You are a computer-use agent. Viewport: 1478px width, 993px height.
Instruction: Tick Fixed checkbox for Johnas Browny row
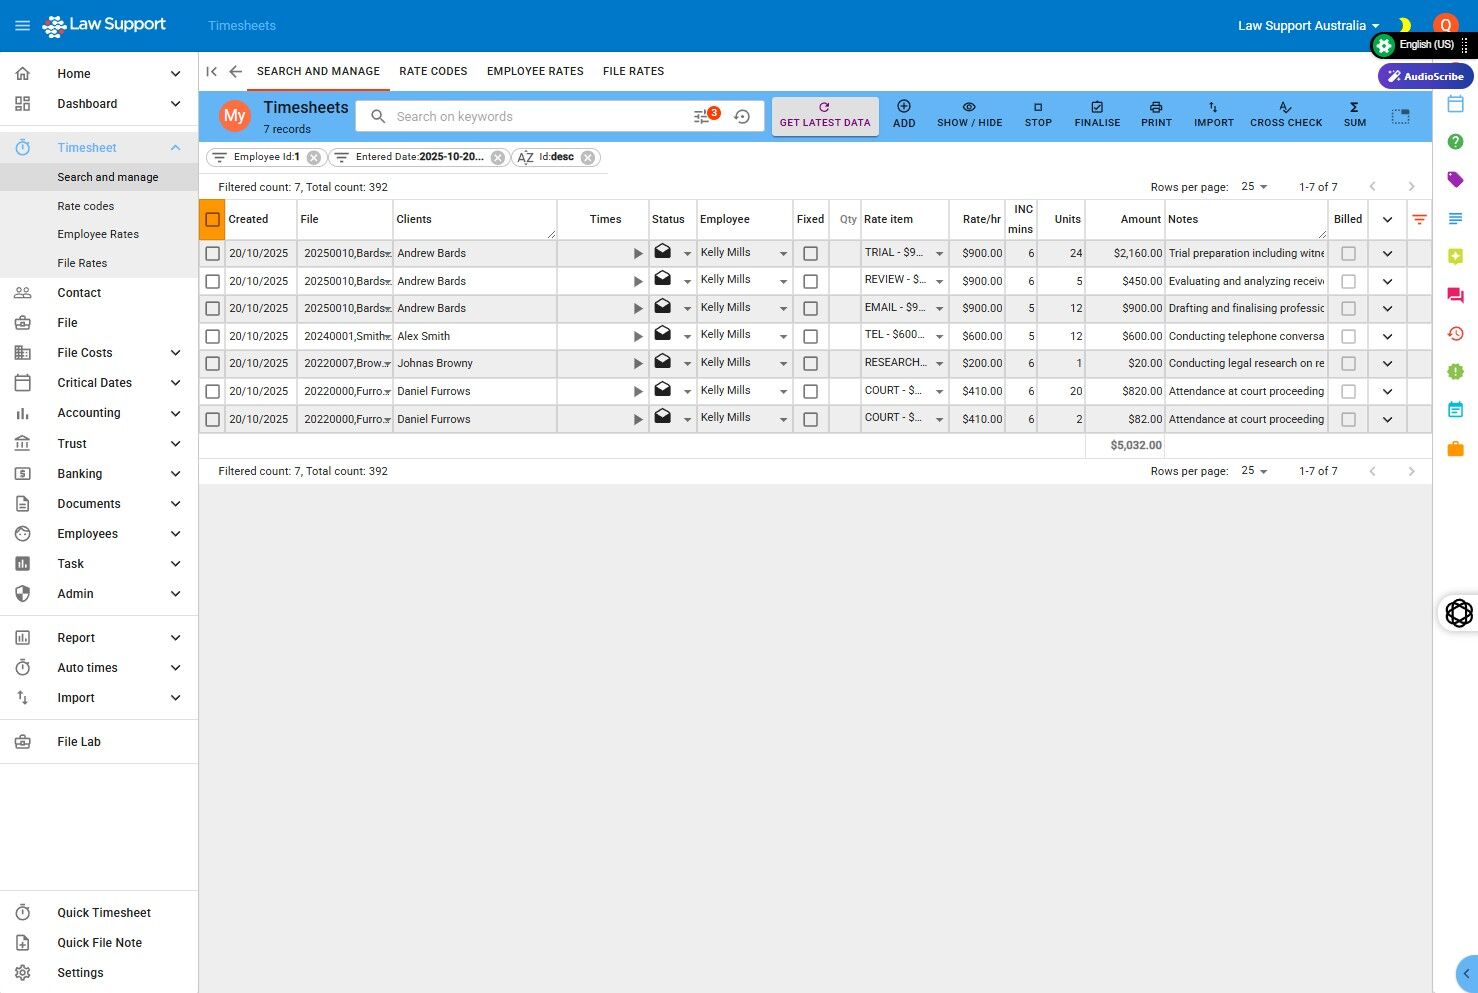810,364
